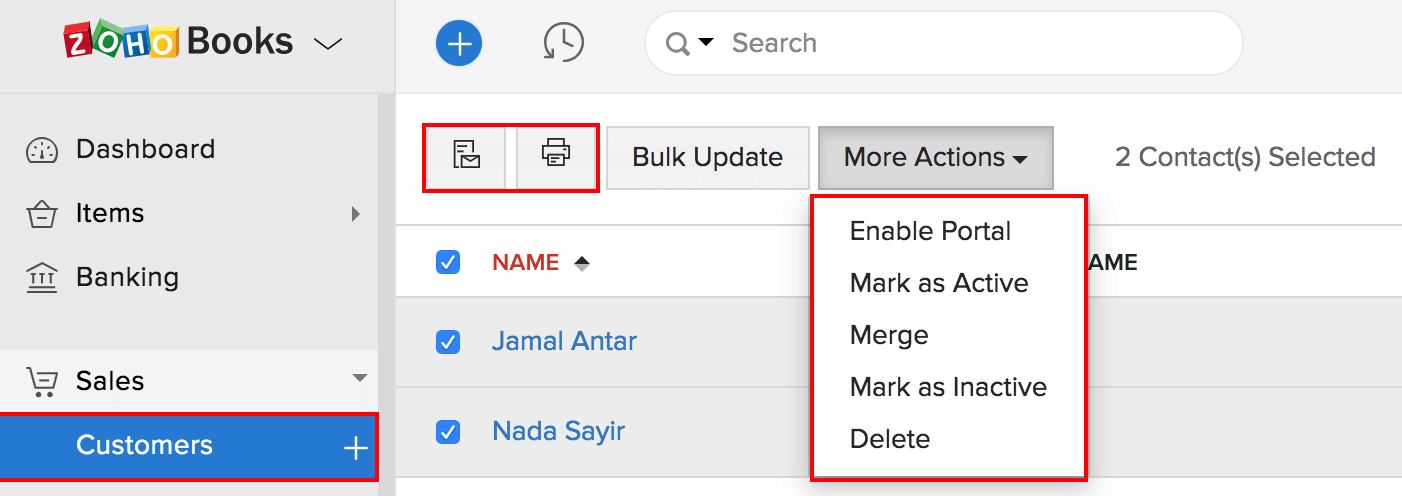Choose Enable Portal from the menu
This screenshot has width=1402, height=496.
930,231
